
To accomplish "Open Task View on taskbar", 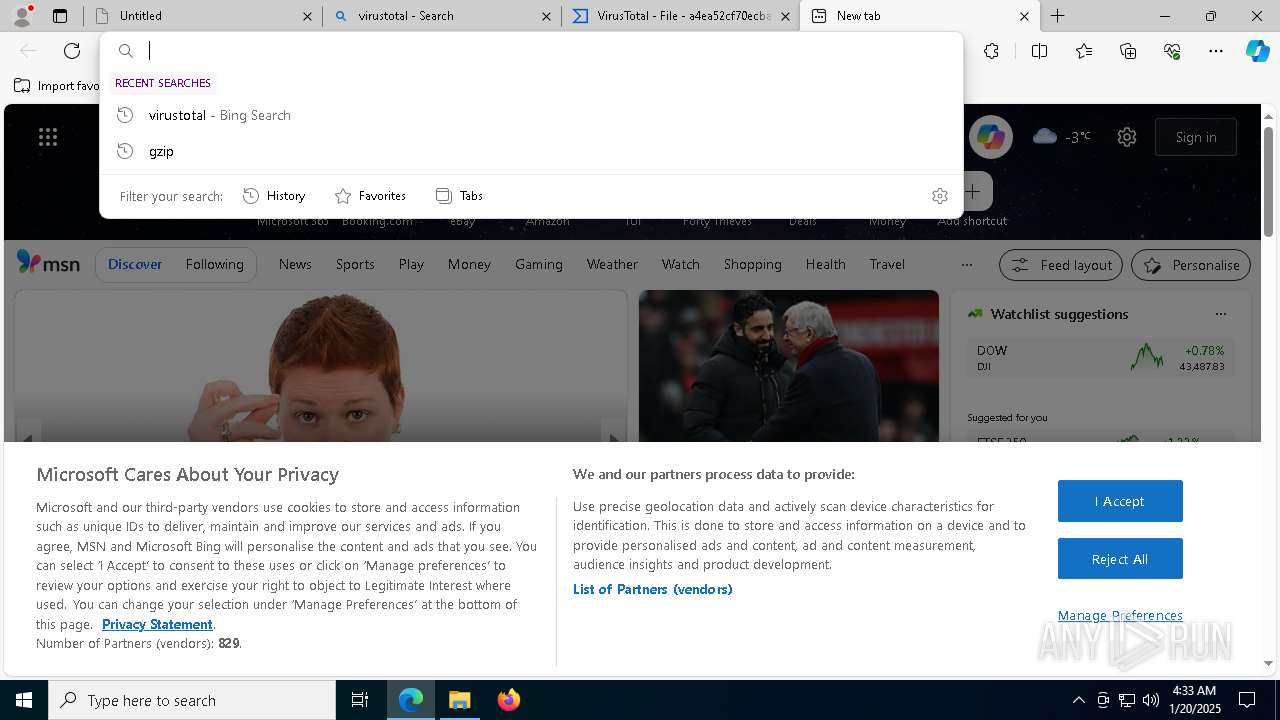I will pos(360,700).
